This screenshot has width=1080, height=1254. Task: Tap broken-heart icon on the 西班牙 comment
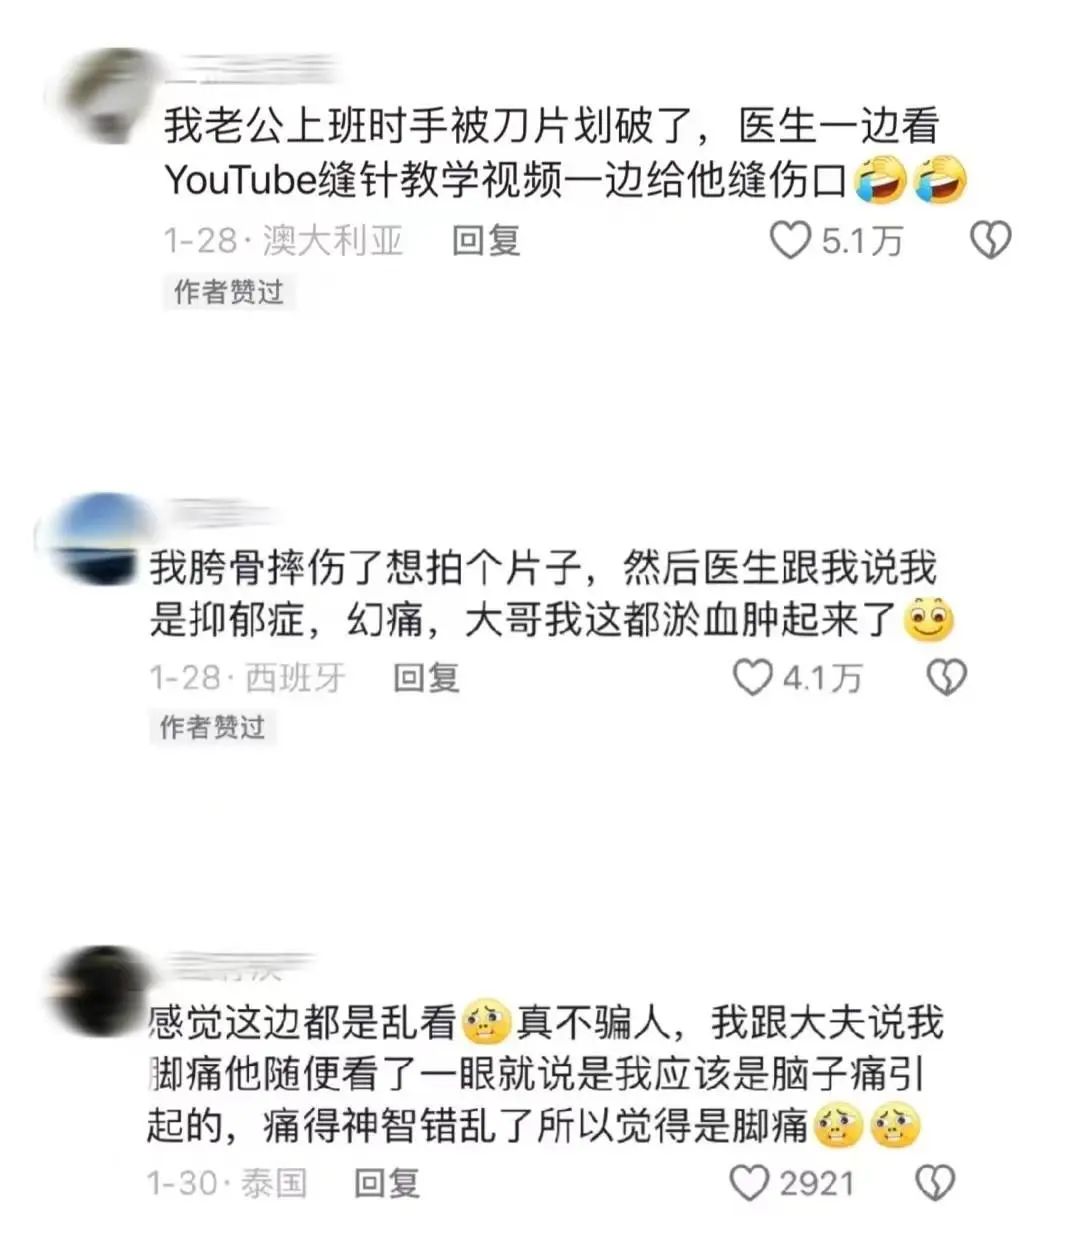[946, 678]
